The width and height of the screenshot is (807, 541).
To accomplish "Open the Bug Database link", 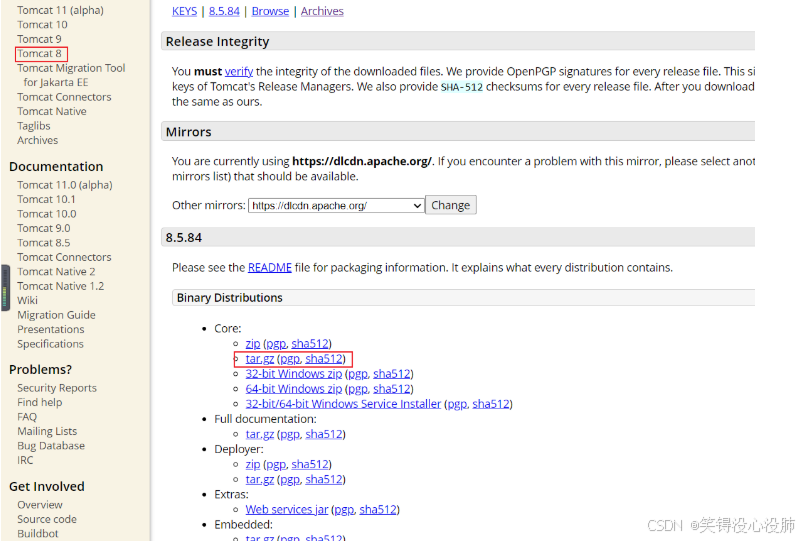I will point(51,445).
